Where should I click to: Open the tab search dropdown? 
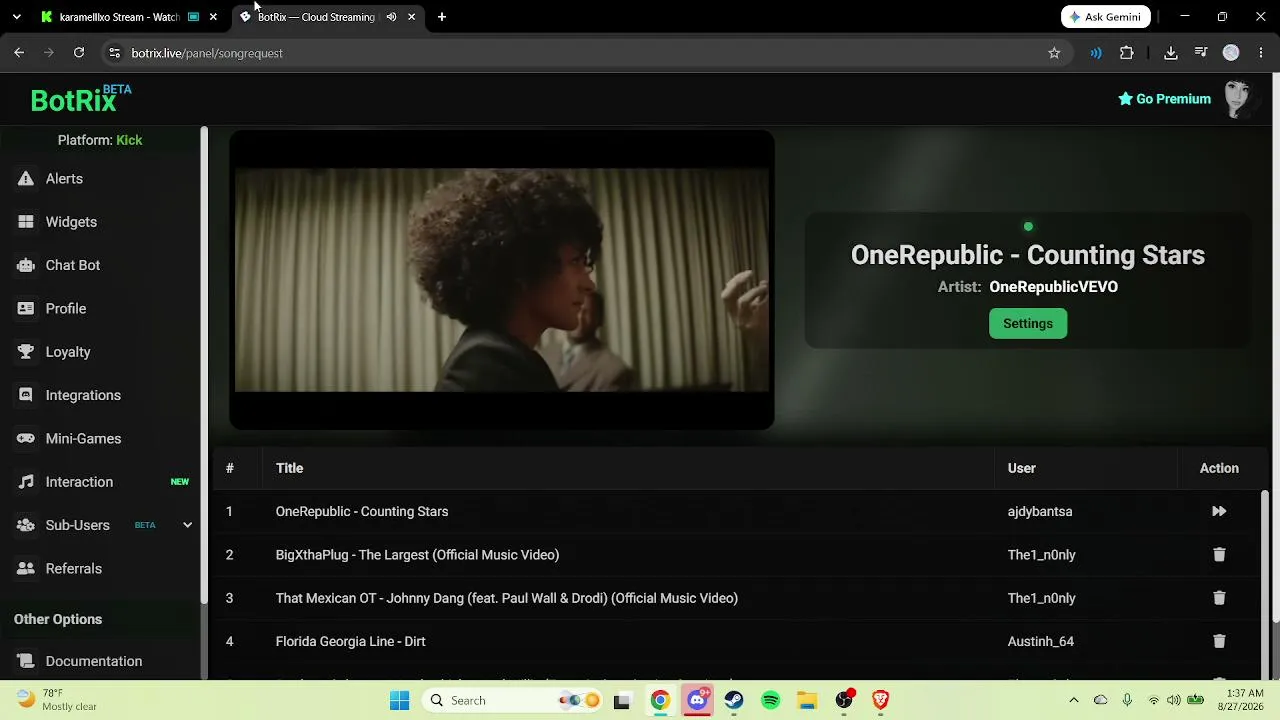[x=17, y=17]
